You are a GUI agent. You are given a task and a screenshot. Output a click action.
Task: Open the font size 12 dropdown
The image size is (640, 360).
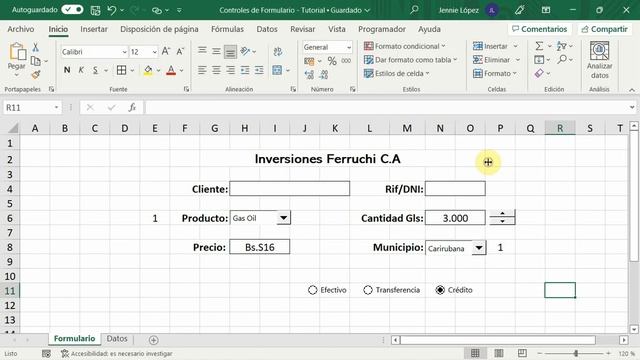tap(155, 52)
